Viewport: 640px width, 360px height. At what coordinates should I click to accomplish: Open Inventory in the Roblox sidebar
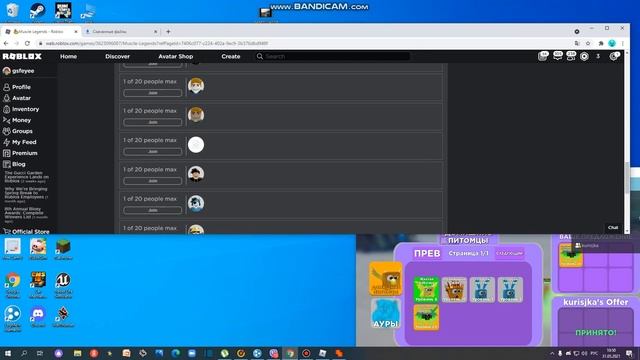(21, 109)
